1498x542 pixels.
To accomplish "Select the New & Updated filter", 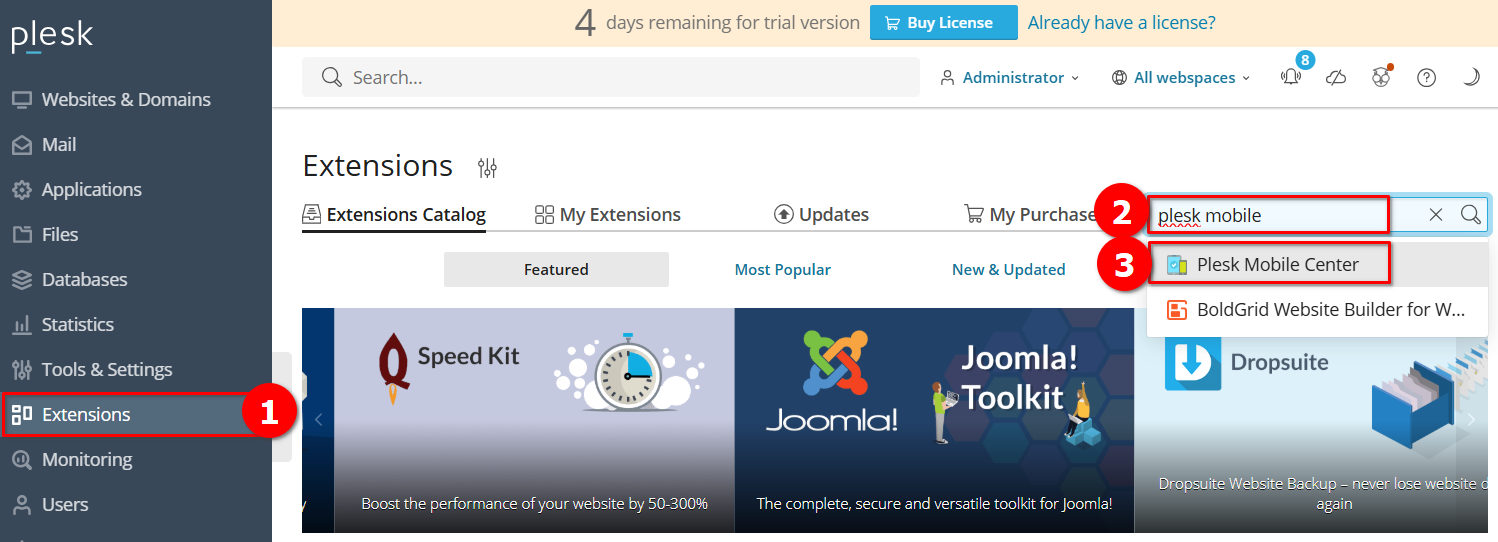I will pyautogui.click(x=1009, y=269).
